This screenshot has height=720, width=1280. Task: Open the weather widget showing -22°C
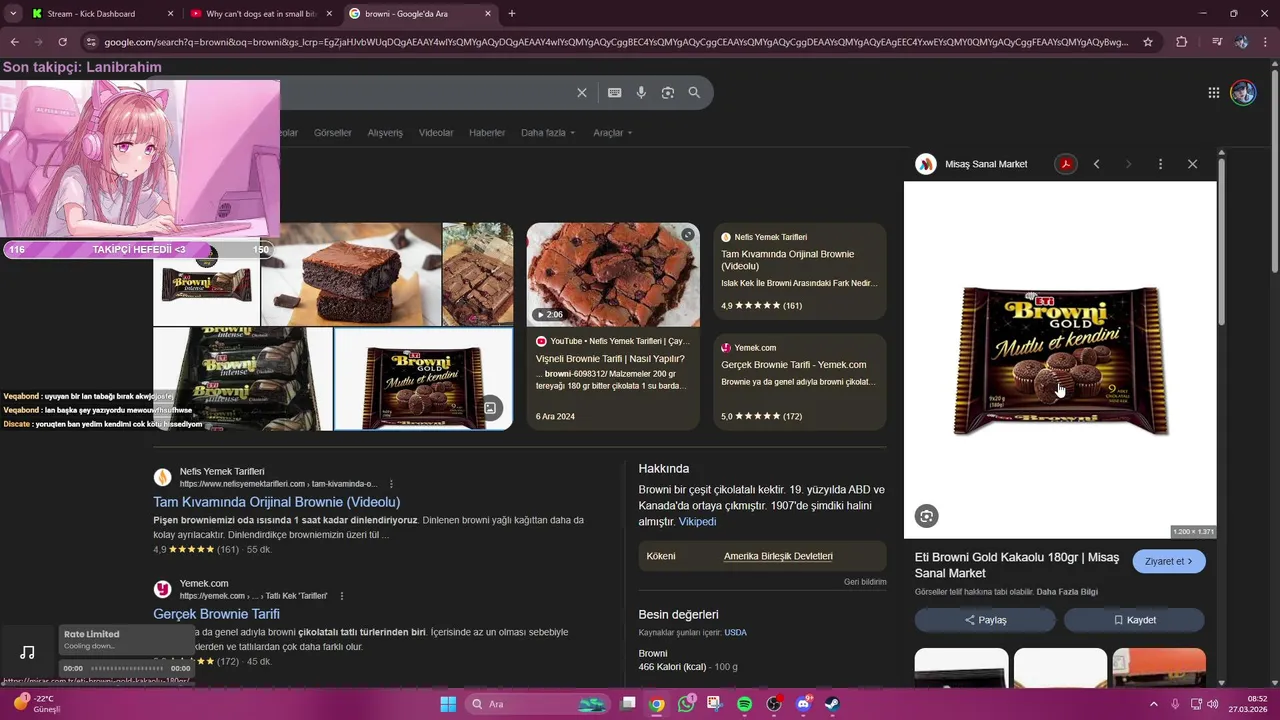(38, 704)
